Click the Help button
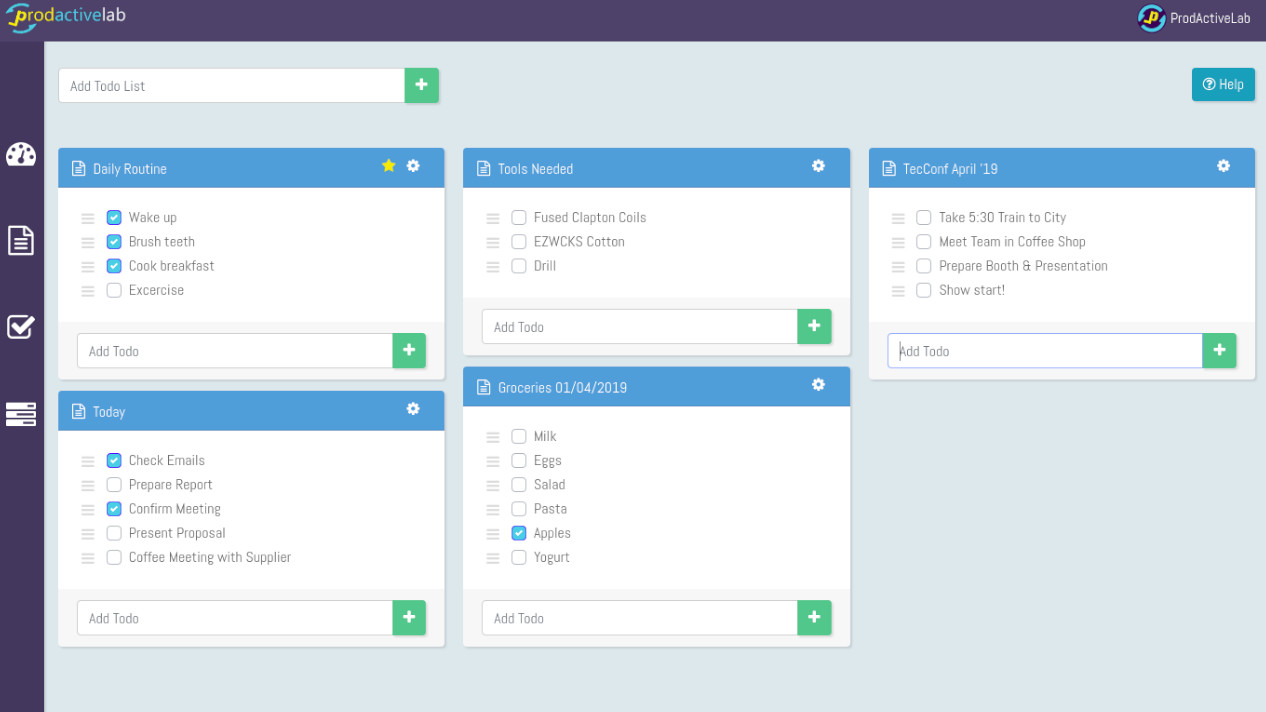The height and width of the screenshot is (712, 1266). [x=1223, y=84]
